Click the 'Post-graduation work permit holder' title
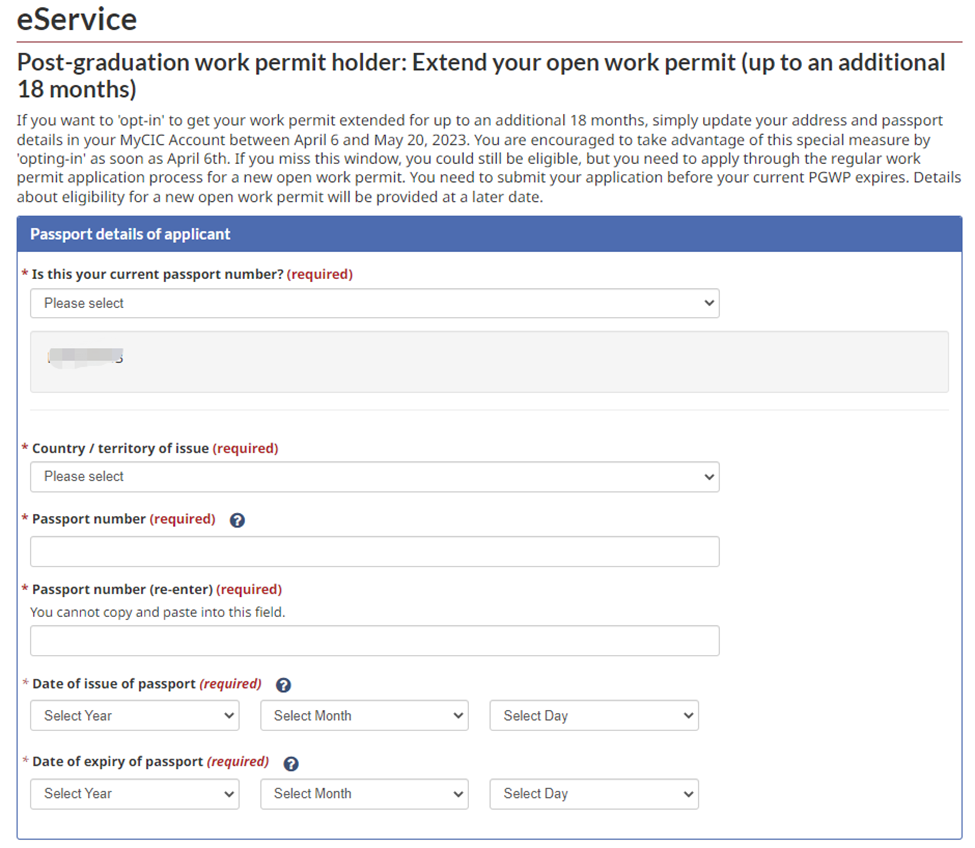 [x=481, y=76]
